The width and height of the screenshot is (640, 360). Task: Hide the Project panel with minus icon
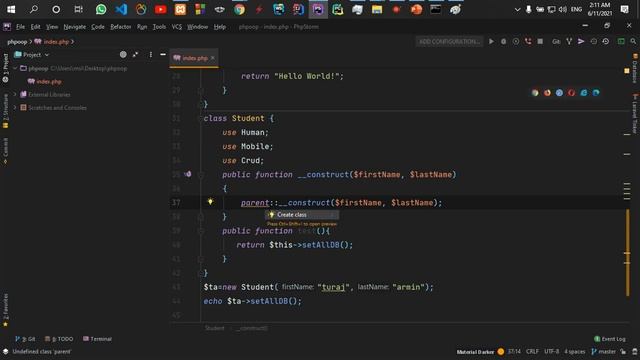pyautogui.click(x=163, y=55)
